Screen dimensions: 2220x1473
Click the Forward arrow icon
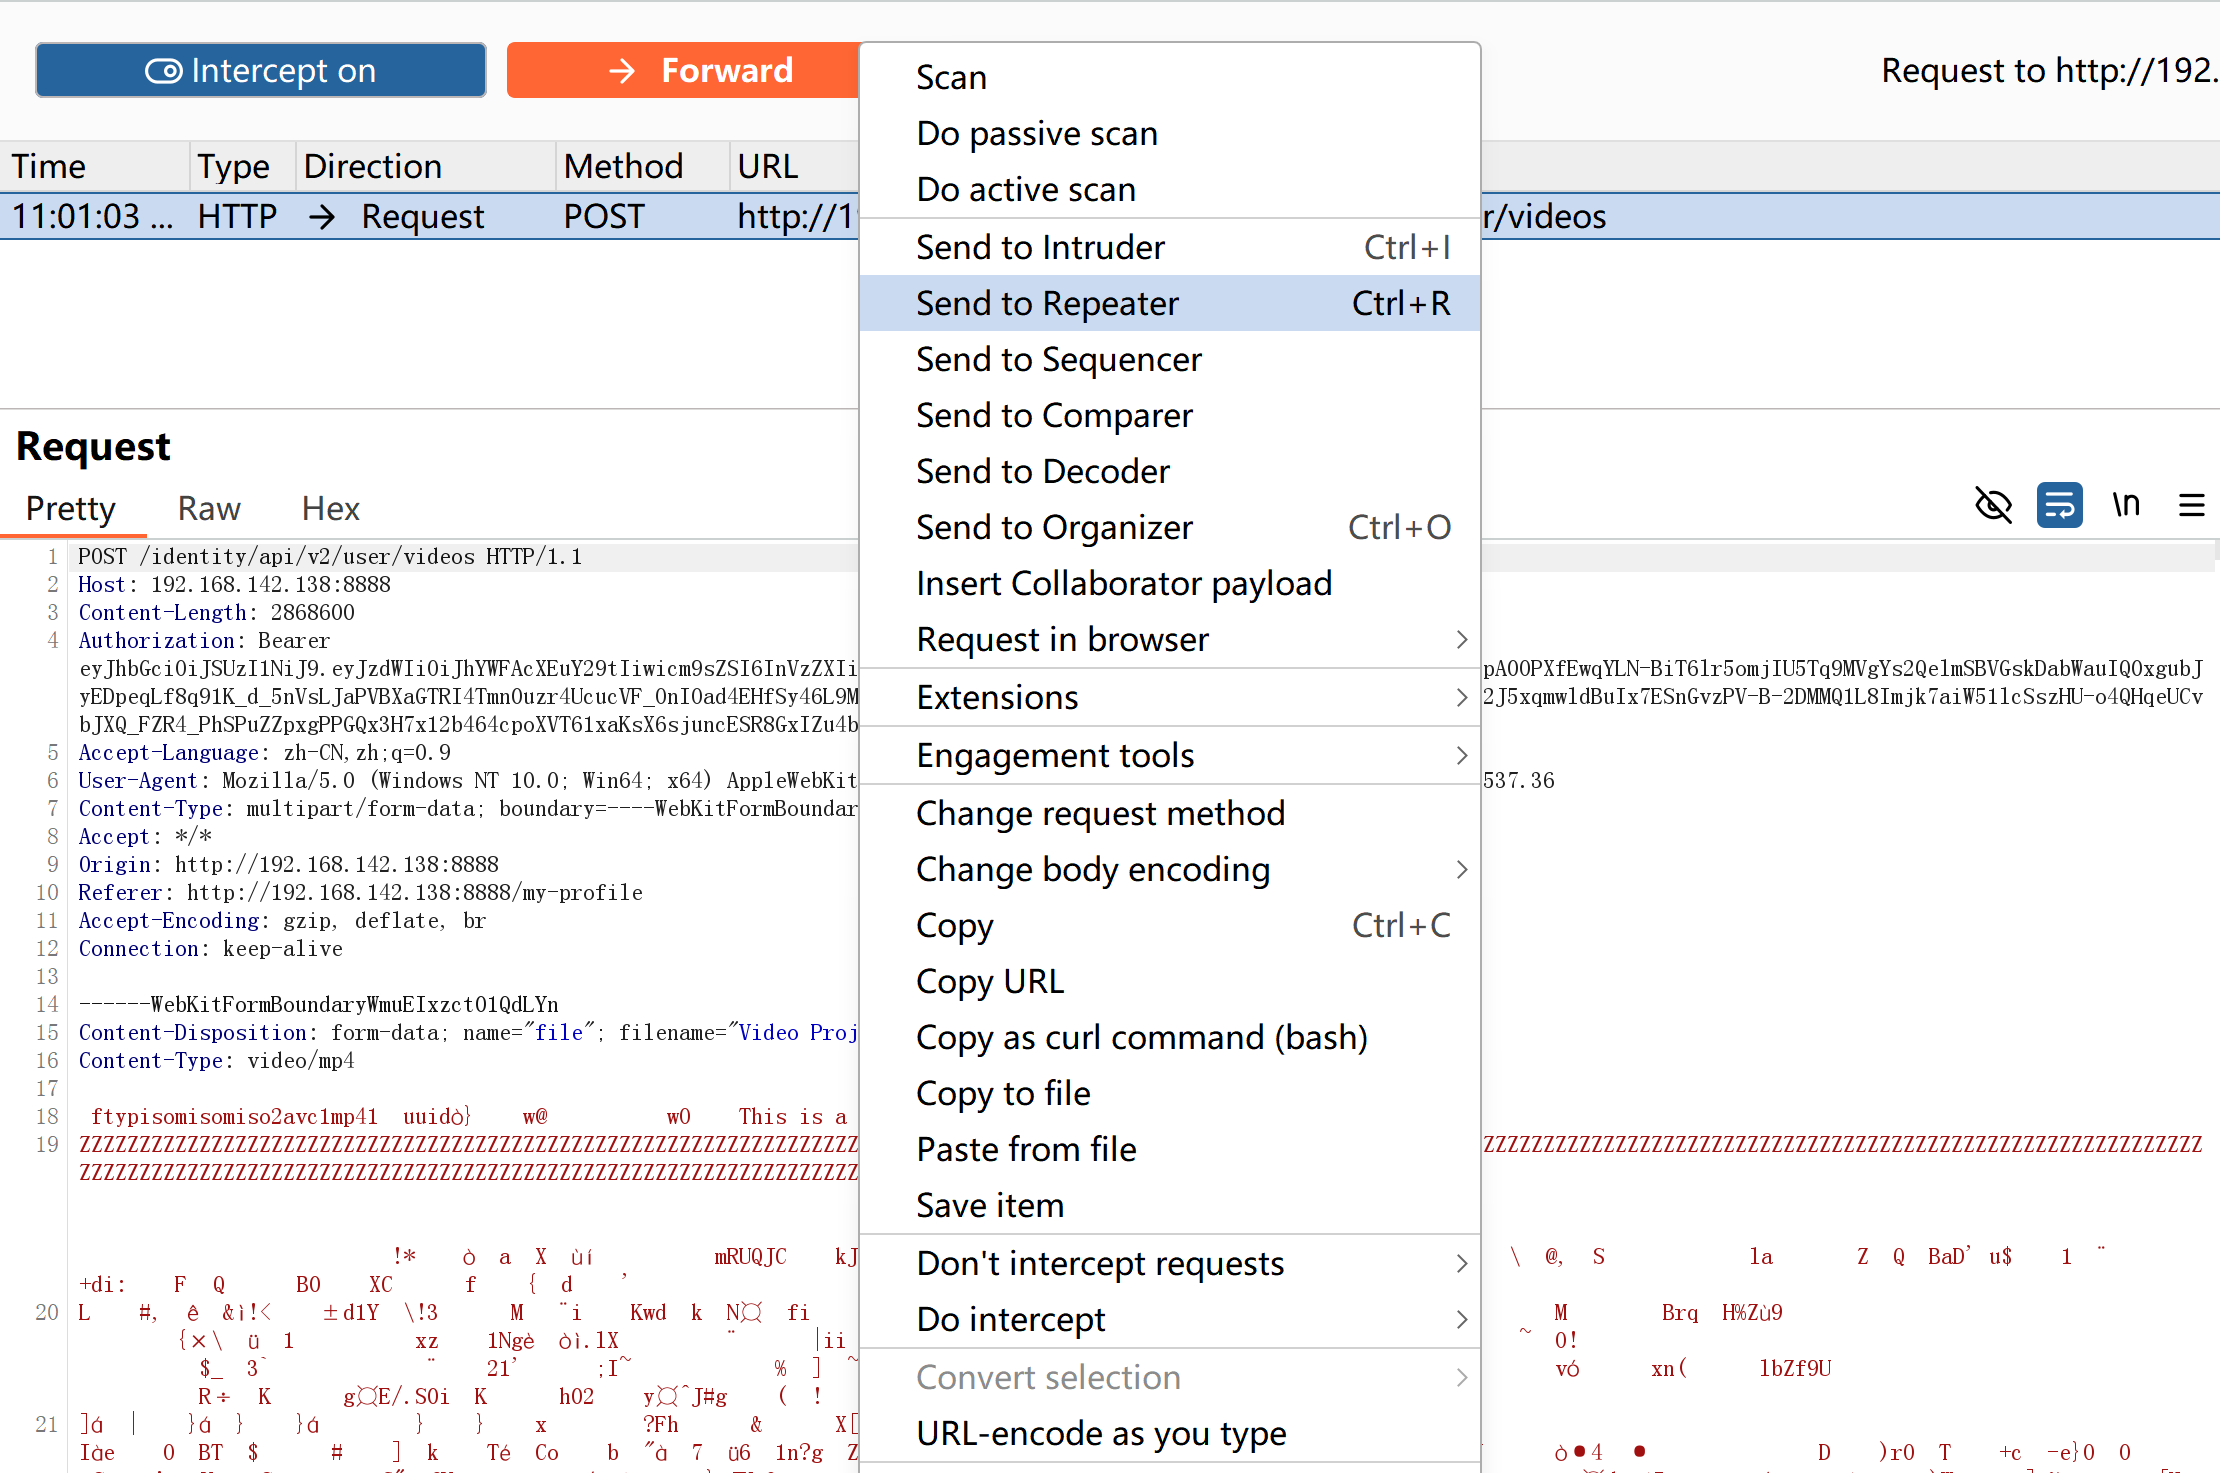(622, 70)
